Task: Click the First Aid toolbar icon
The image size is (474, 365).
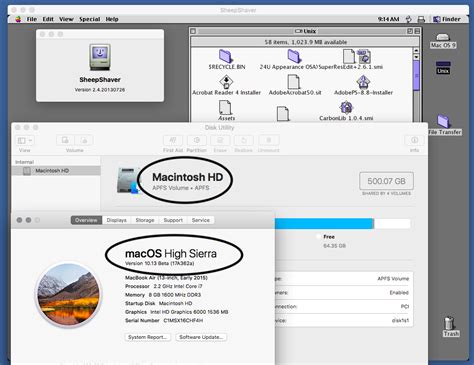Action: pos(173,140)
